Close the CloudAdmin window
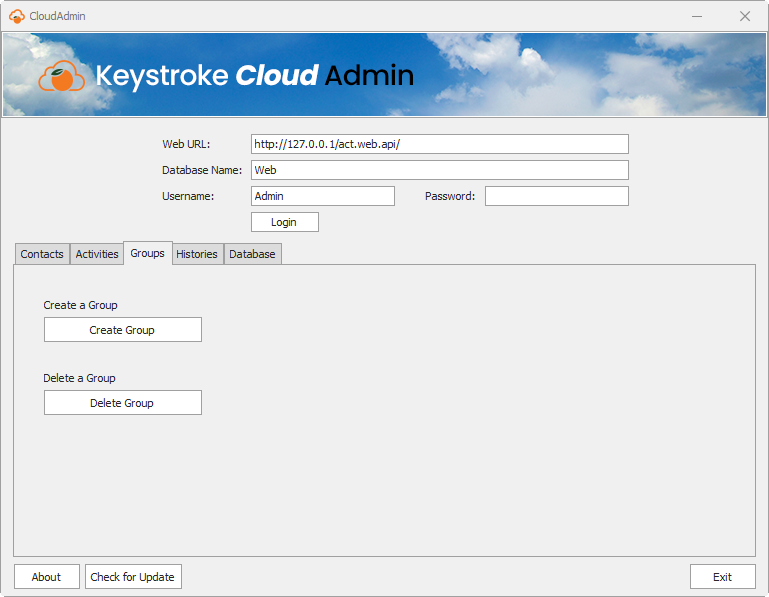This screenshot has height=597, width=769. tap(745, 16)
